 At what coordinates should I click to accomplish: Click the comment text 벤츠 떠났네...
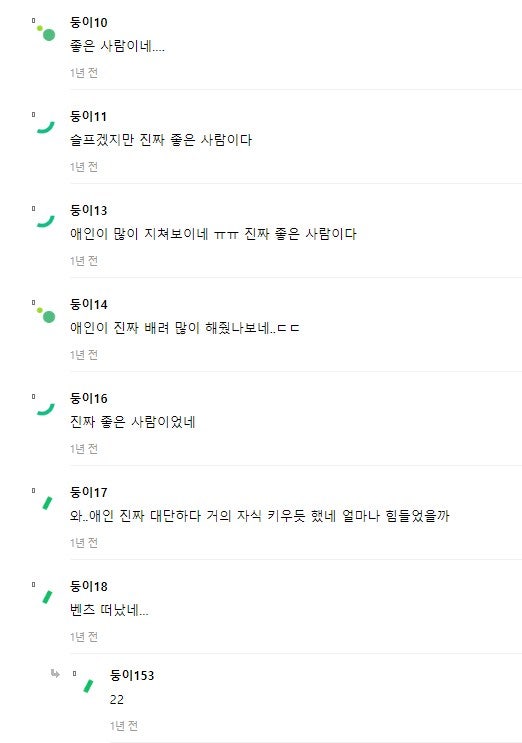click(109, 610)
